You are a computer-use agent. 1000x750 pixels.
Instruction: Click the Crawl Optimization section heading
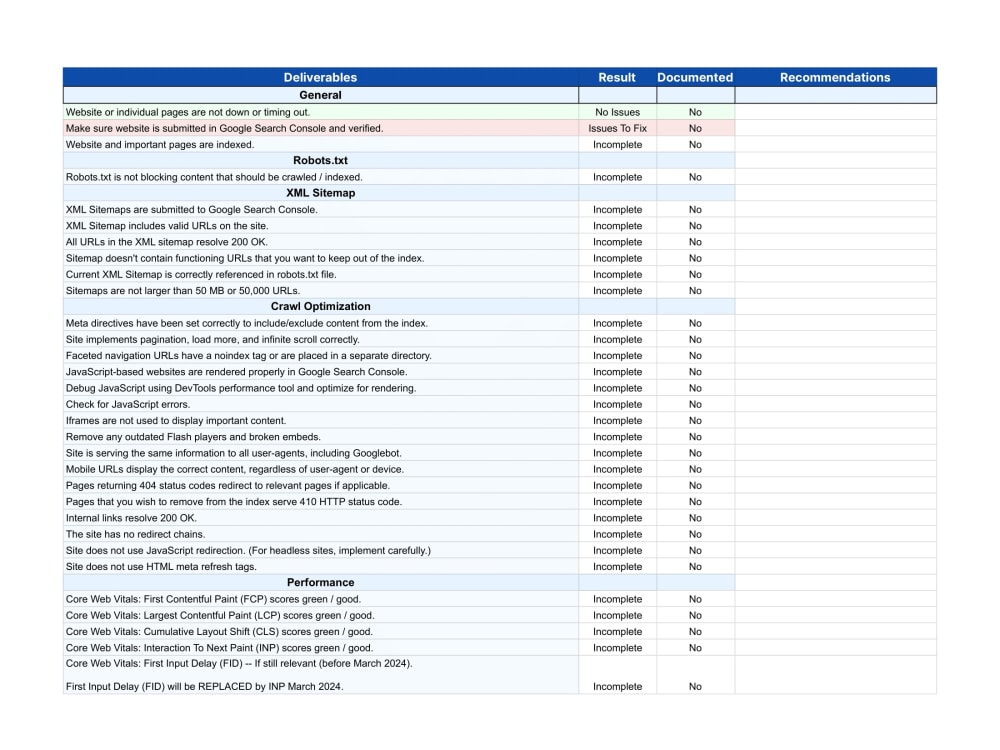point(320,306)
